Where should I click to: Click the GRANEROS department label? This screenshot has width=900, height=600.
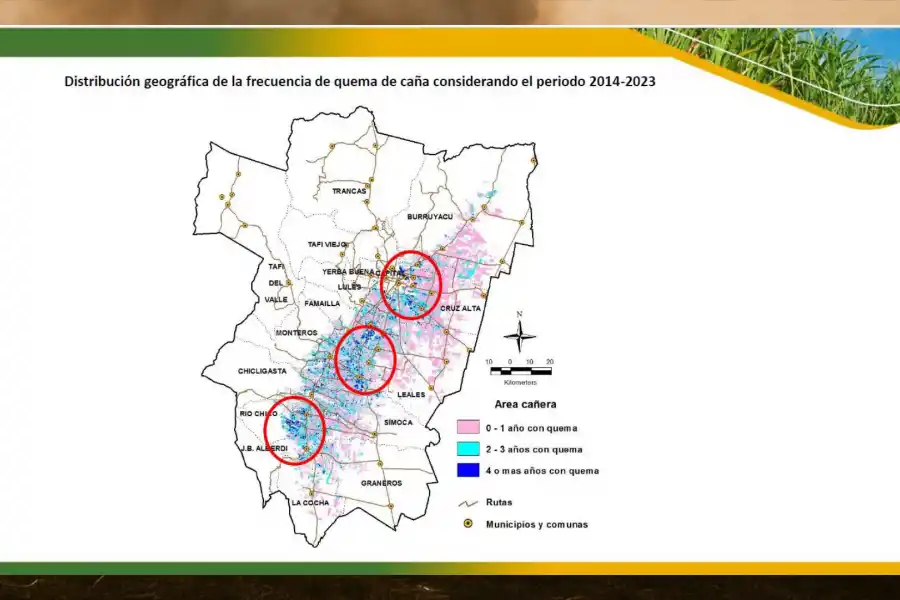pos(380,483)
